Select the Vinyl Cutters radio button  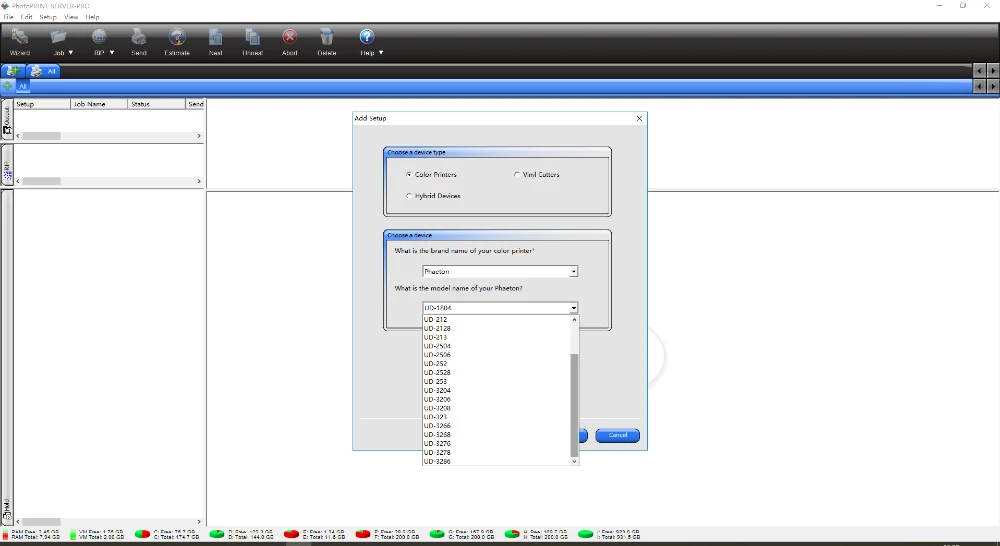click(517, 174)
